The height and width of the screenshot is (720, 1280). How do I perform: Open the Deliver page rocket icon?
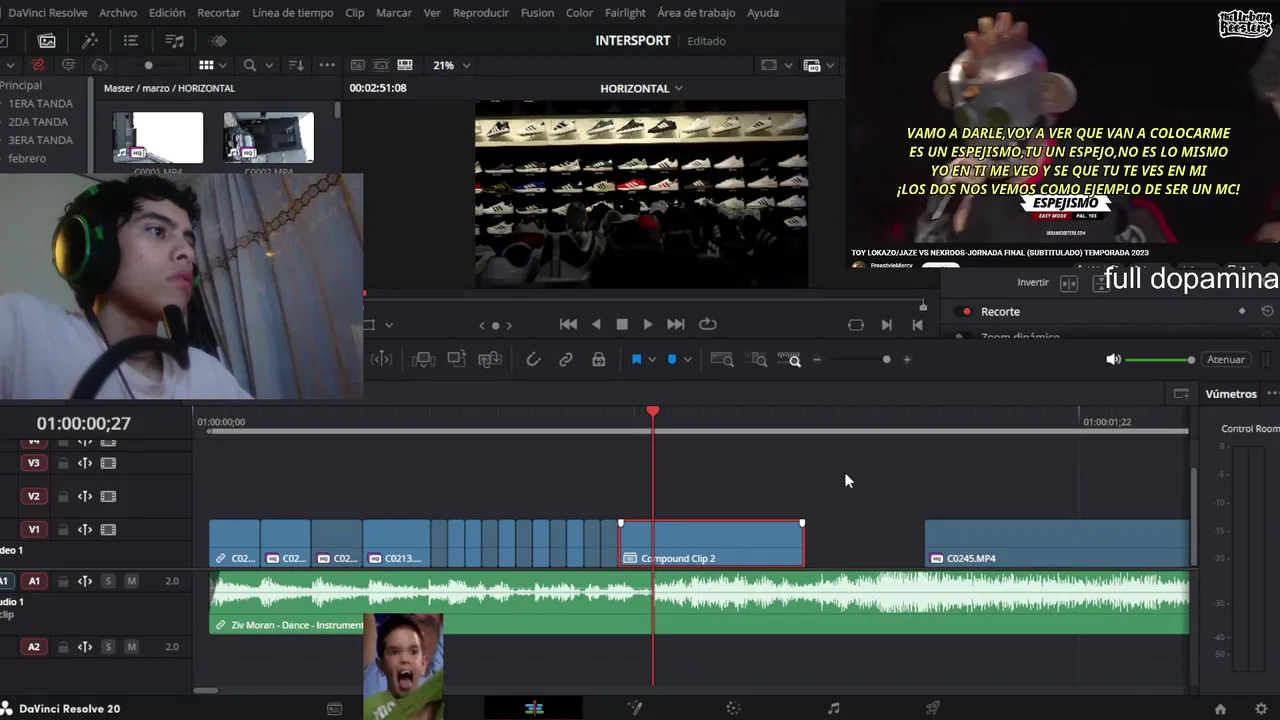pos(932,709)
